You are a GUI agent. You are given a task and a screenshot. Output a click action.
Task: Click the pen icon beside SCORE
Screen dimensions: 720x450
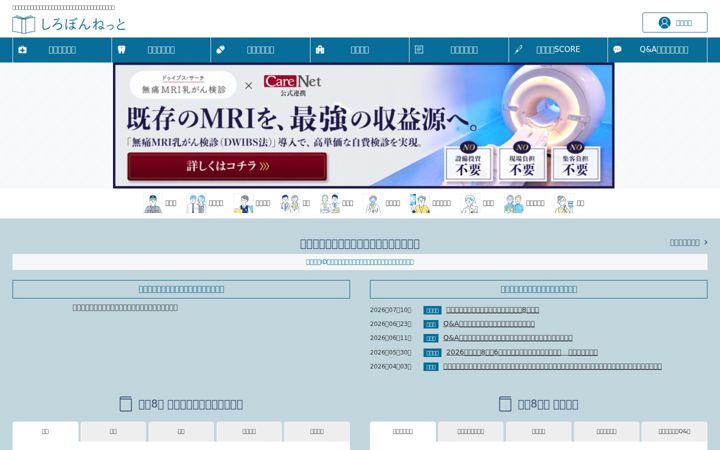coord(518,50)
